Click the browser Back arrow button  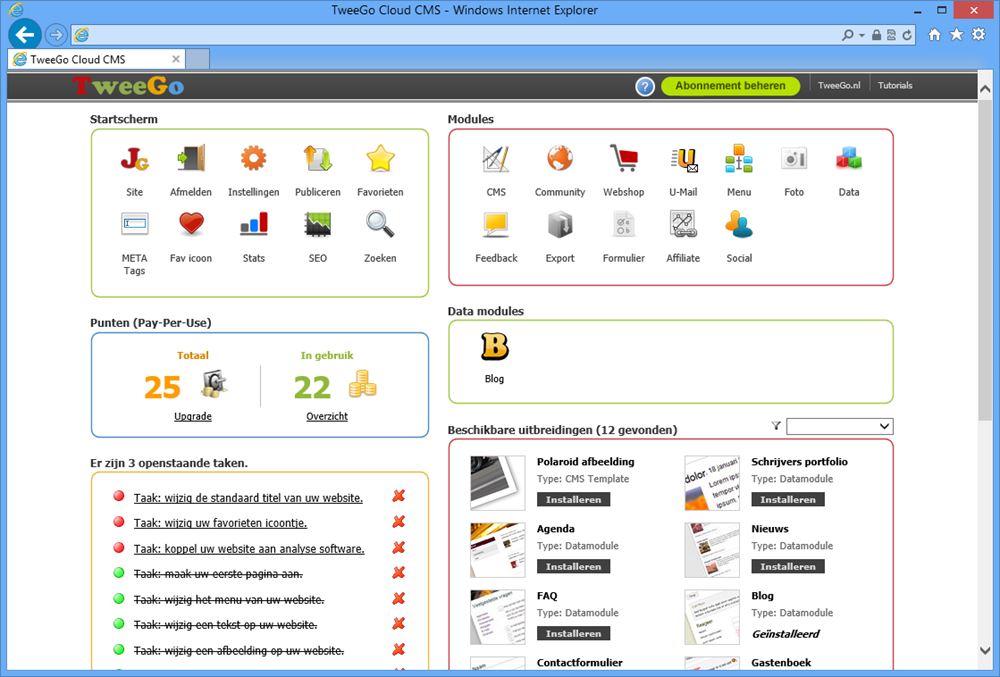[26, 34]
